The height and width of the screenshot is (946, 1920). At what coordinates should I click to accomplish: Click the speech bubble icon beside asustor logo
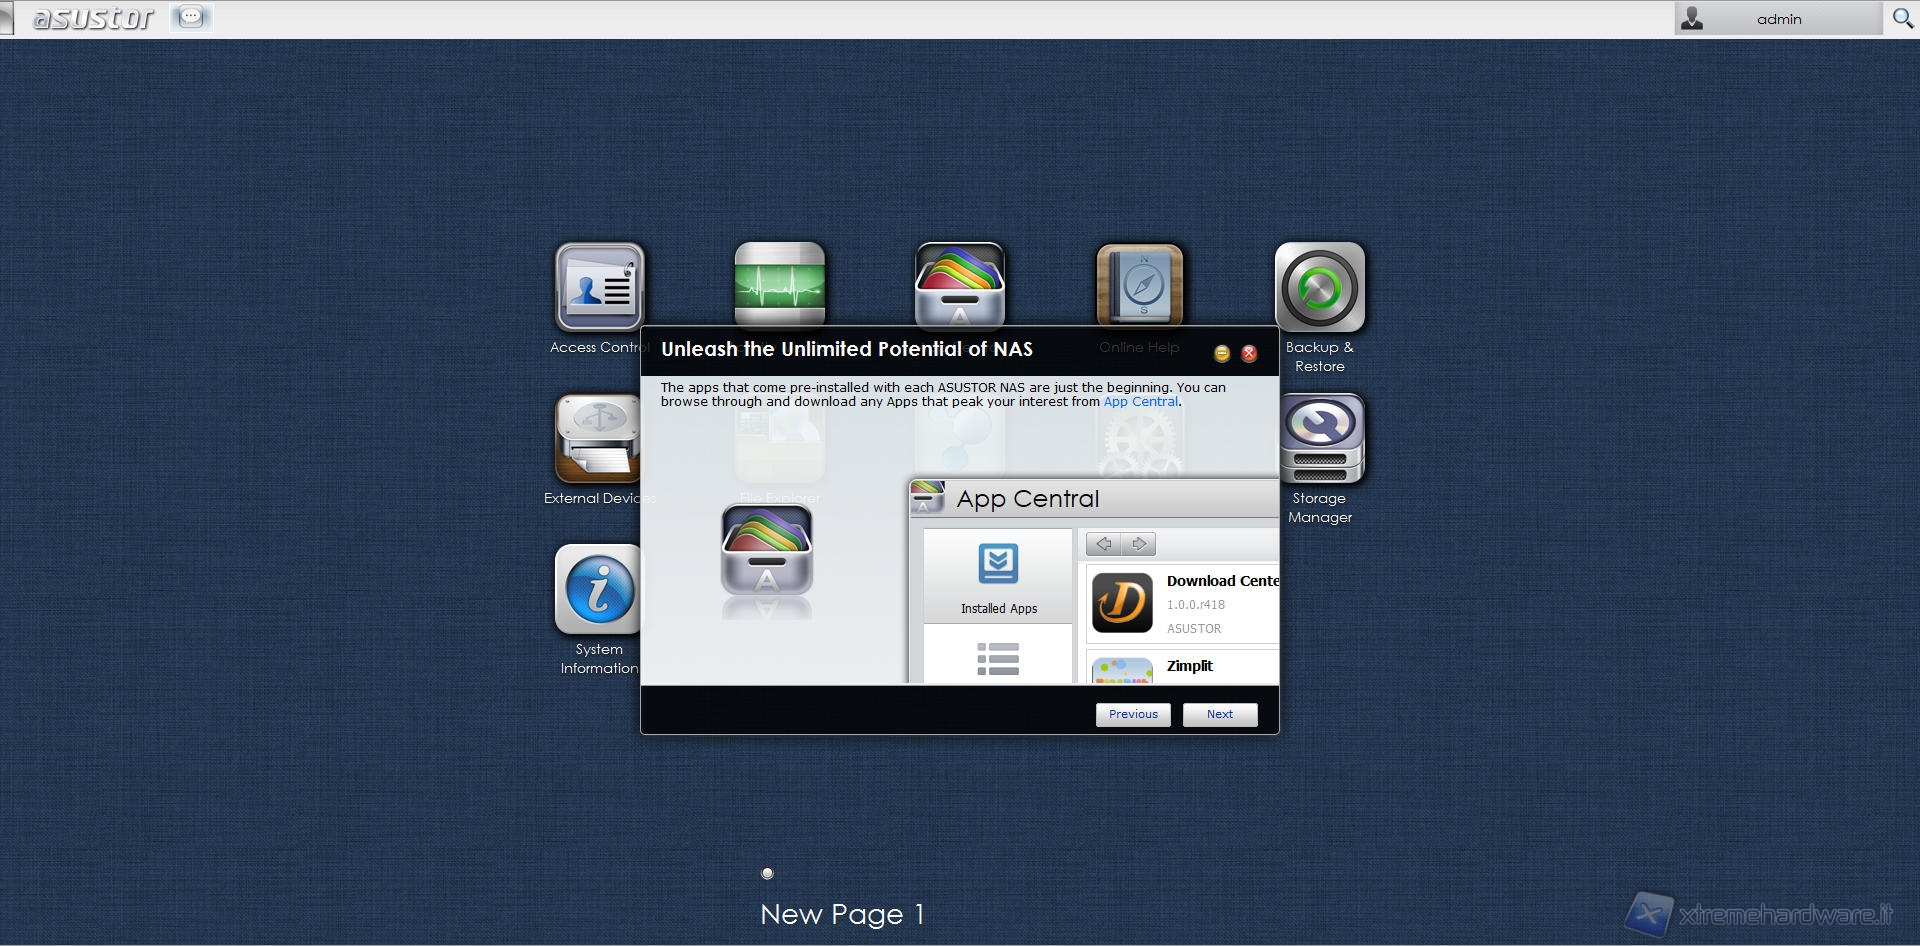pos(191,17)
